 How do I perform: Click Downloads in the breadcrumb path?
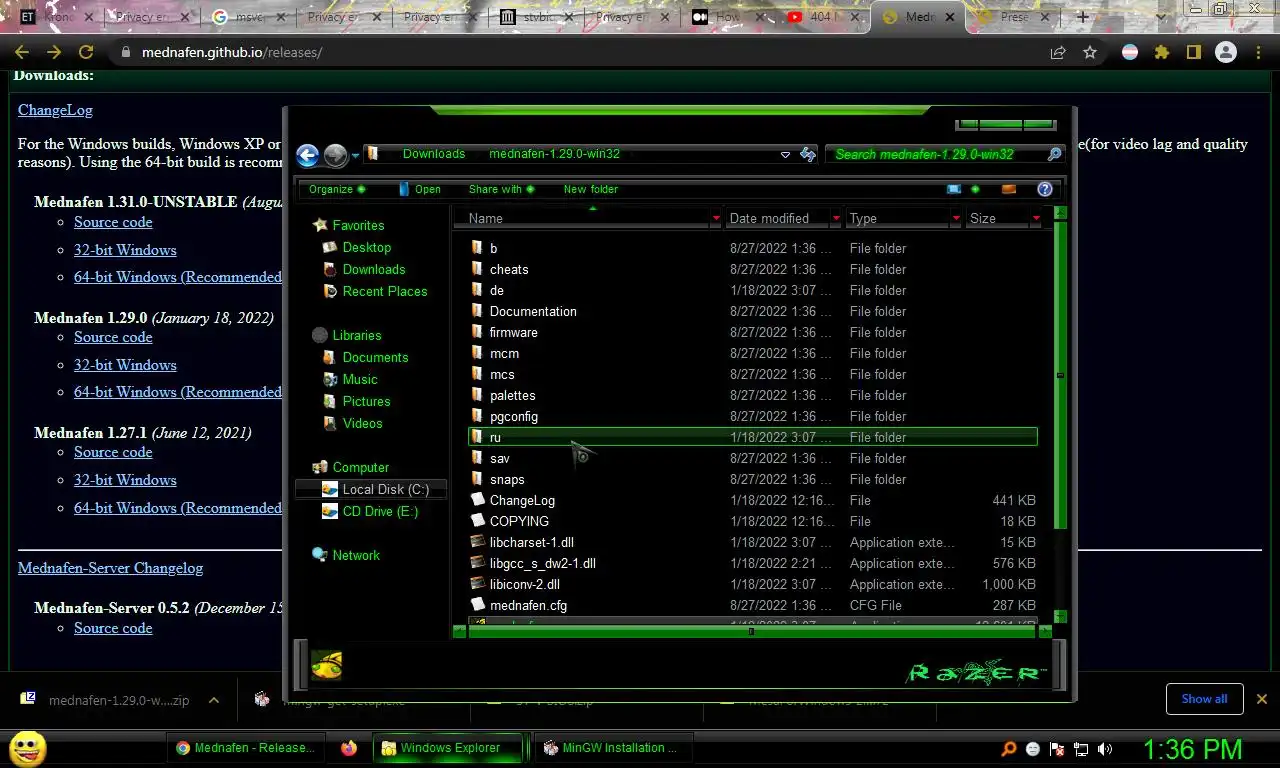[434, 154]
